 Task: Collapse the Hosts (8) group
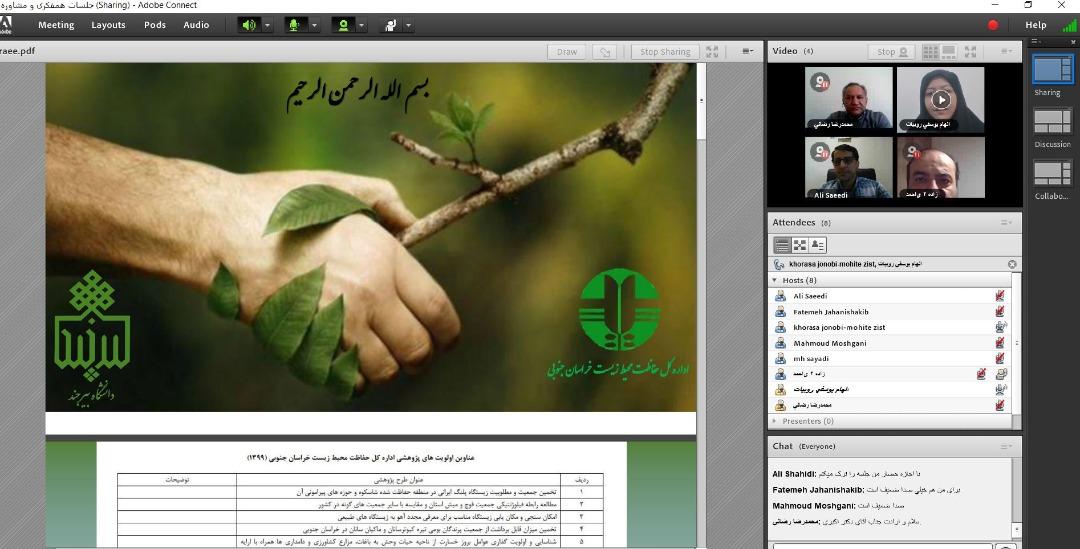pyautogui.click(x=775, y=281)
